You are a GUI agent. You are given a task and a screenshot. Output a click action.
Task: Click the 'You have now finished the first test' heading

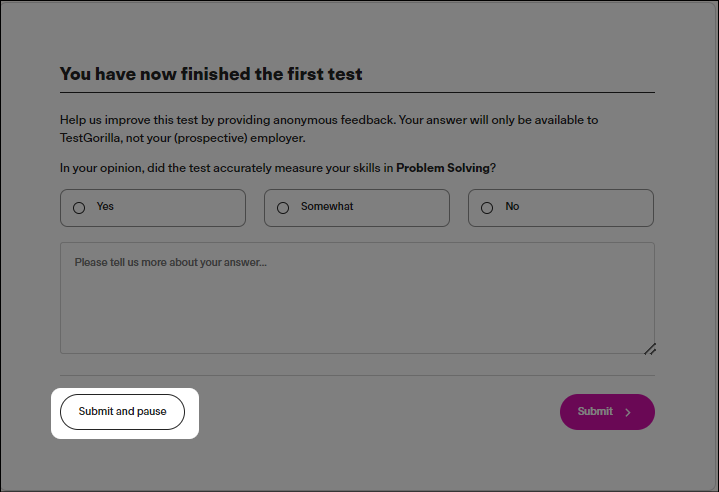point(211,74)
